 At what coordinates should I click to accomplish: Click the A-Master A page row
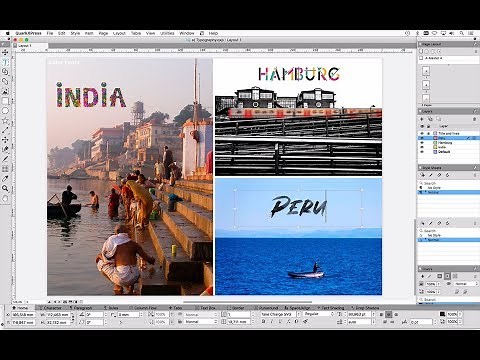tap(448, 58)
